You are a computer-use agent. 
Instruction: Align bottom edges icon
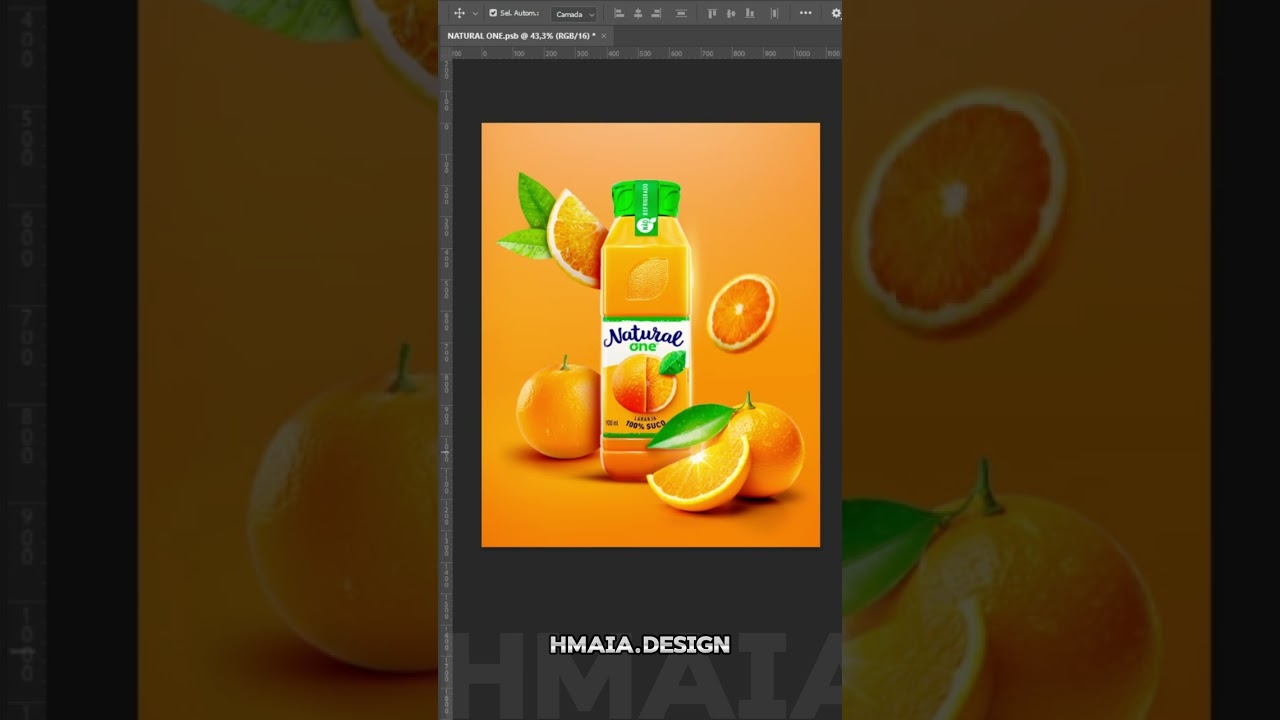750,13
